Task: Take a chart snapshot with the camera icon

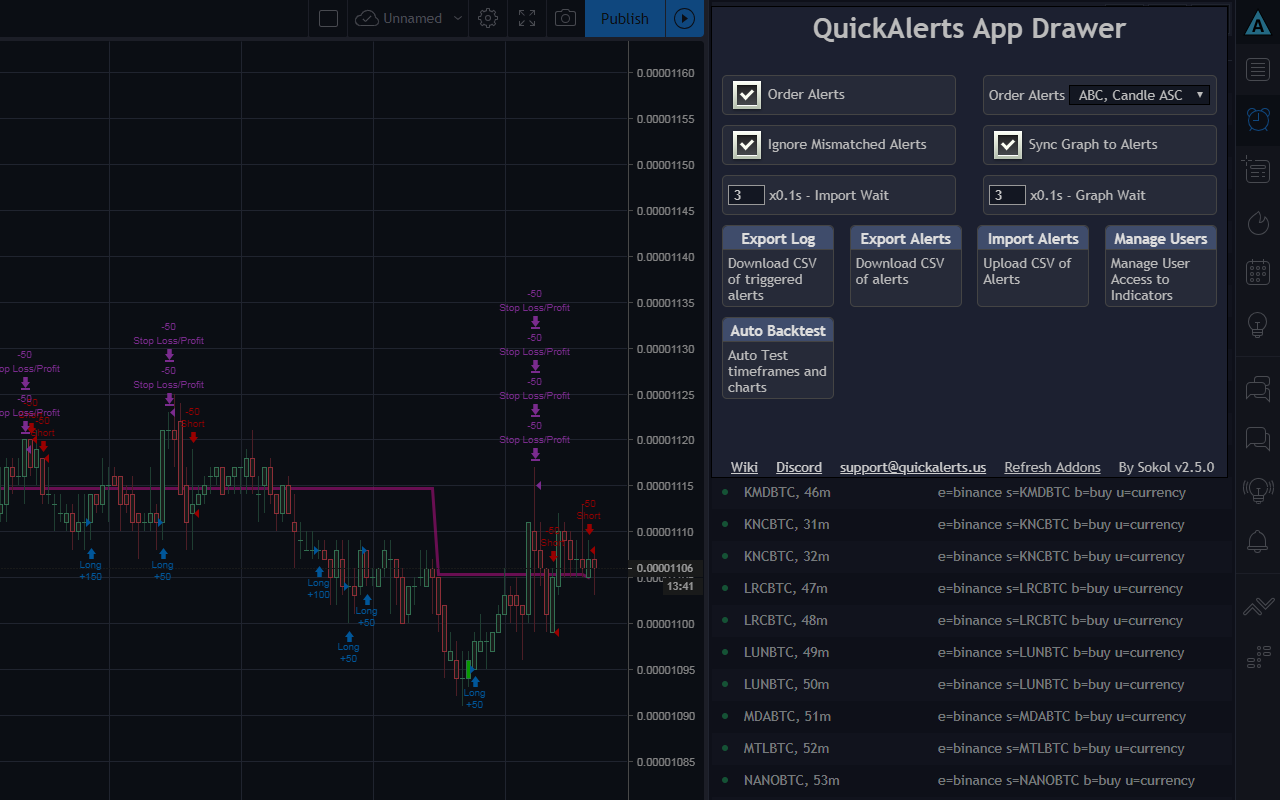Action: coord(564,18)
